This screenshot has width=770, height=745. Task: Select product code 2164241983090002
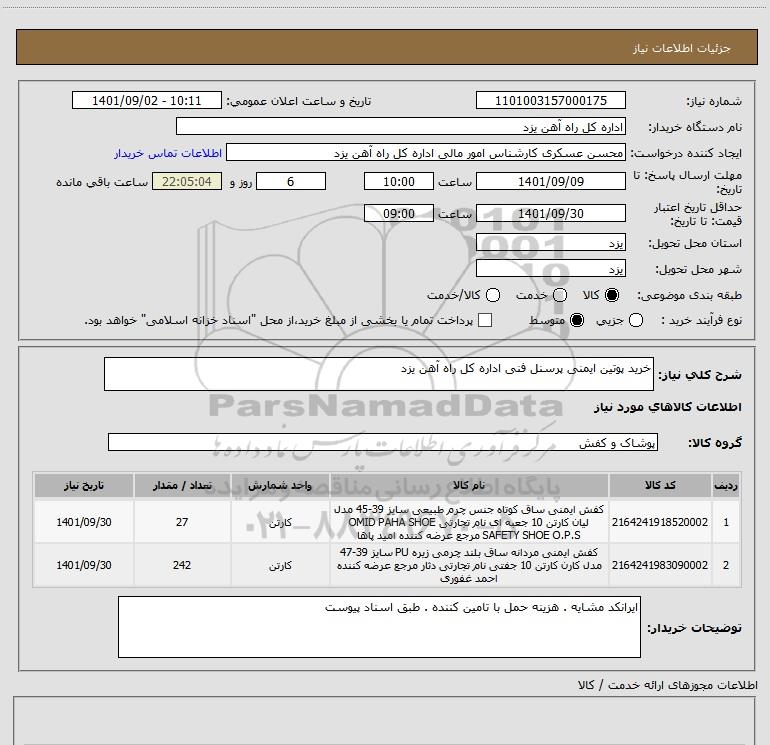click(x=660, y=565)
